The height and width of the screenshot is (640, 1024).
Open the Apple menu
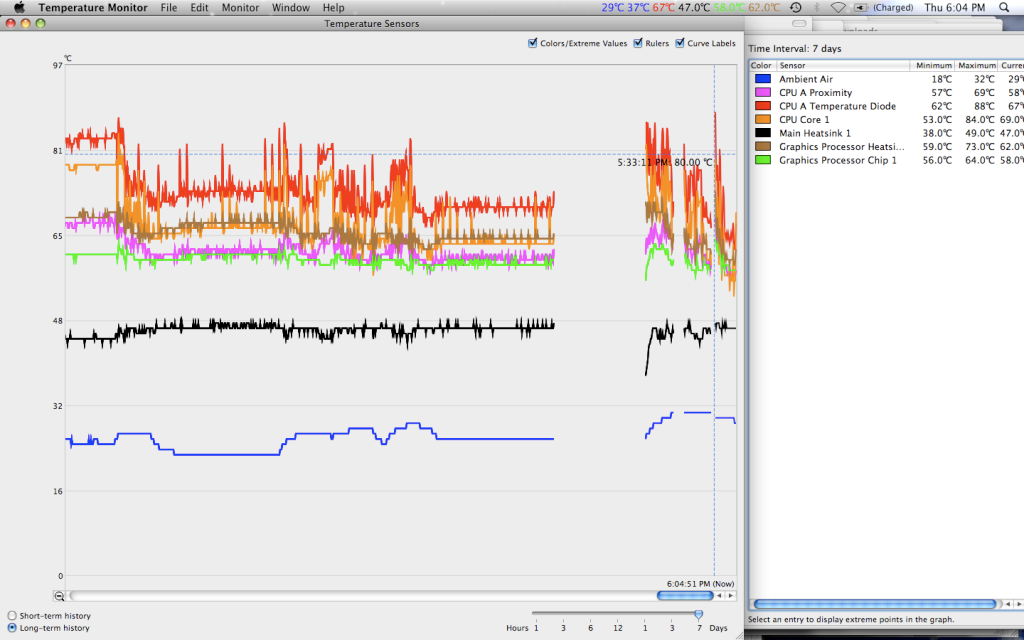click(18, 7)
